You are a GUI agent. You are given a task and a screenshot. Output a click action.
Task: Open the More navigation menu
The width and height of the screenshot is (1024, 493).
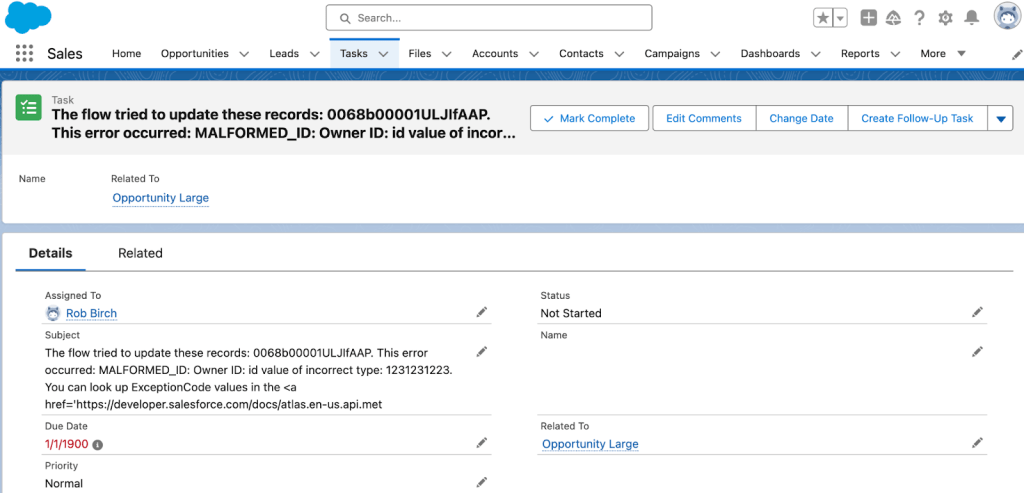pos(942,54)
